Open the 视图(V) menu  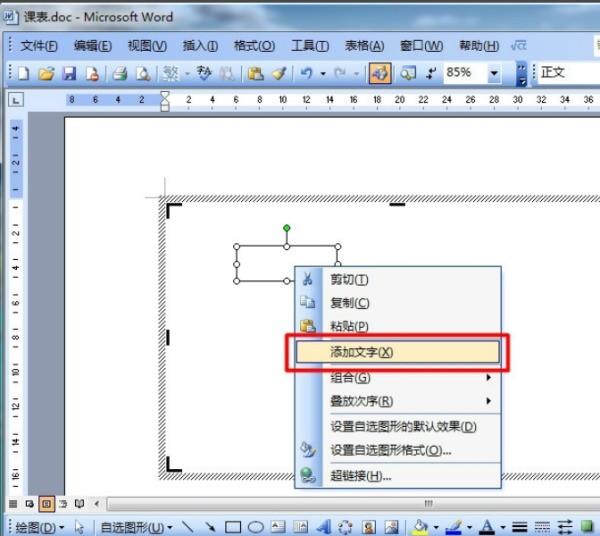click(147, 46)
